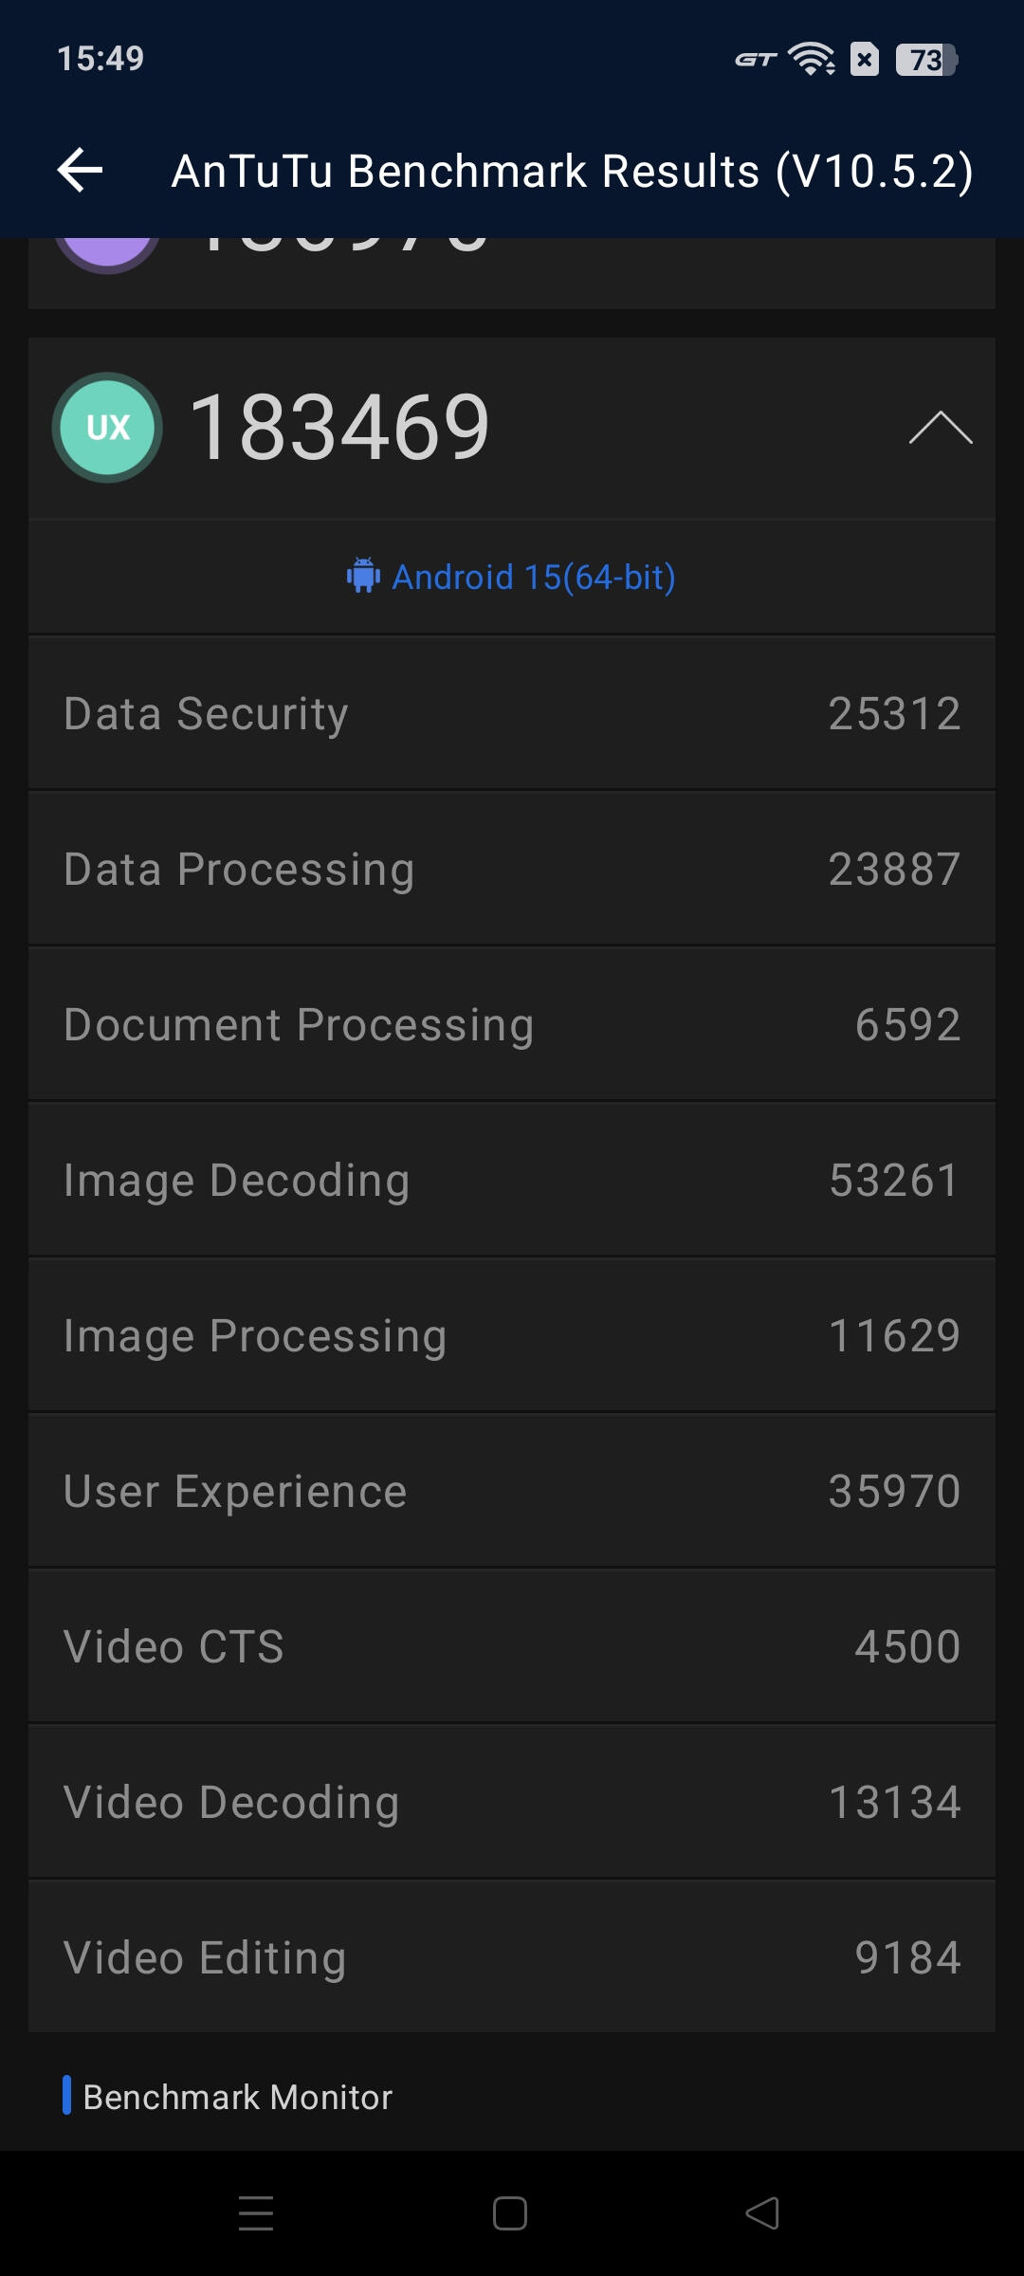Tap the back arrow in header
Viewport: 1024px width, 2276px height.
point(81,170)
